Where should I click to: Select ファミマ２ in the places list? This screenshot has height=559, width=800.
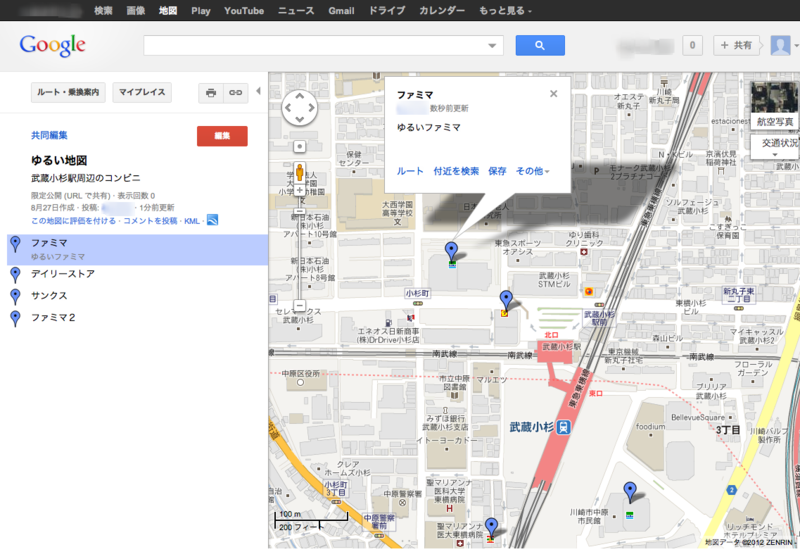53,318
